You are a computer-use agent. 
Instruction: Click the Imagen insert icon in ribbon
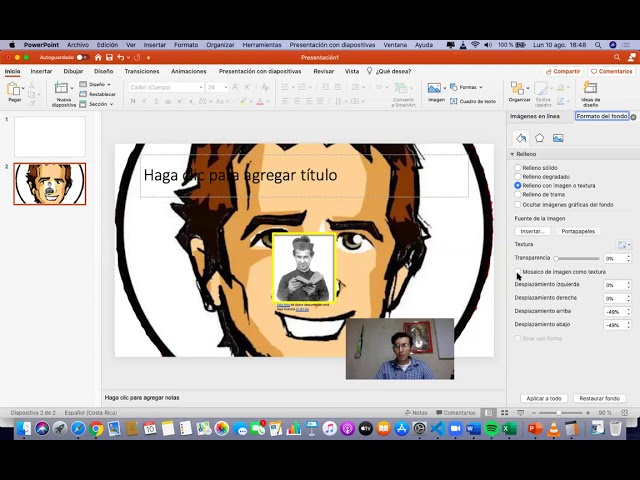click(436, 89)
